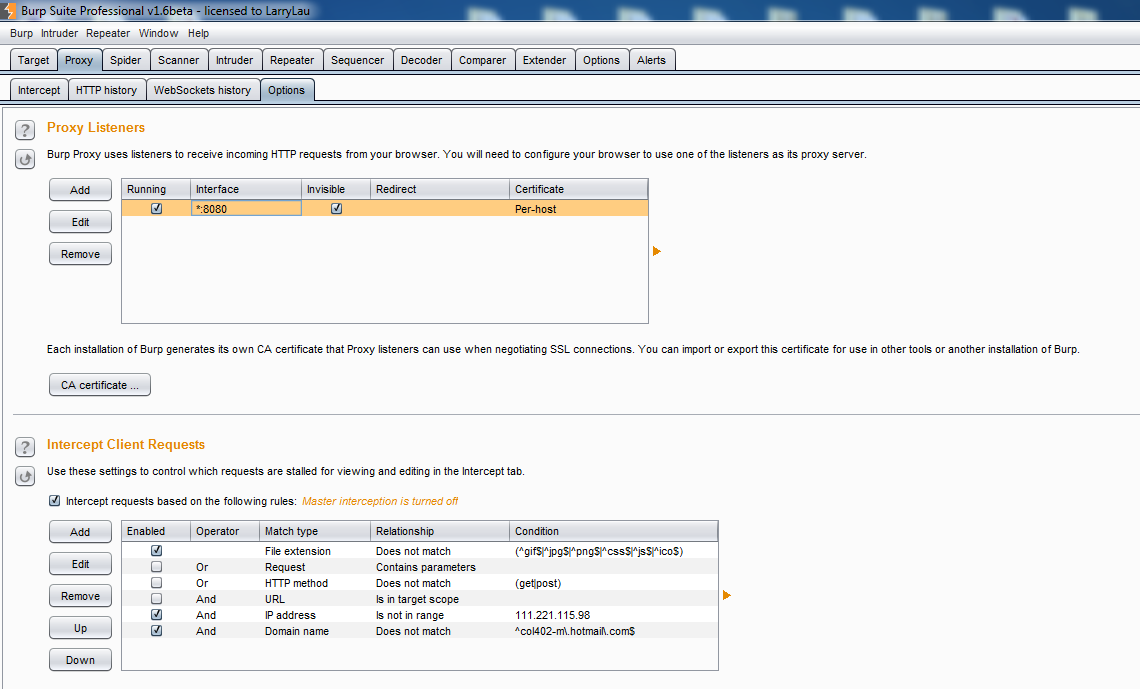The image size is (1140, 689).
Task: Disable the Domain name rule checkbox
Action: [x=156, y=631]
